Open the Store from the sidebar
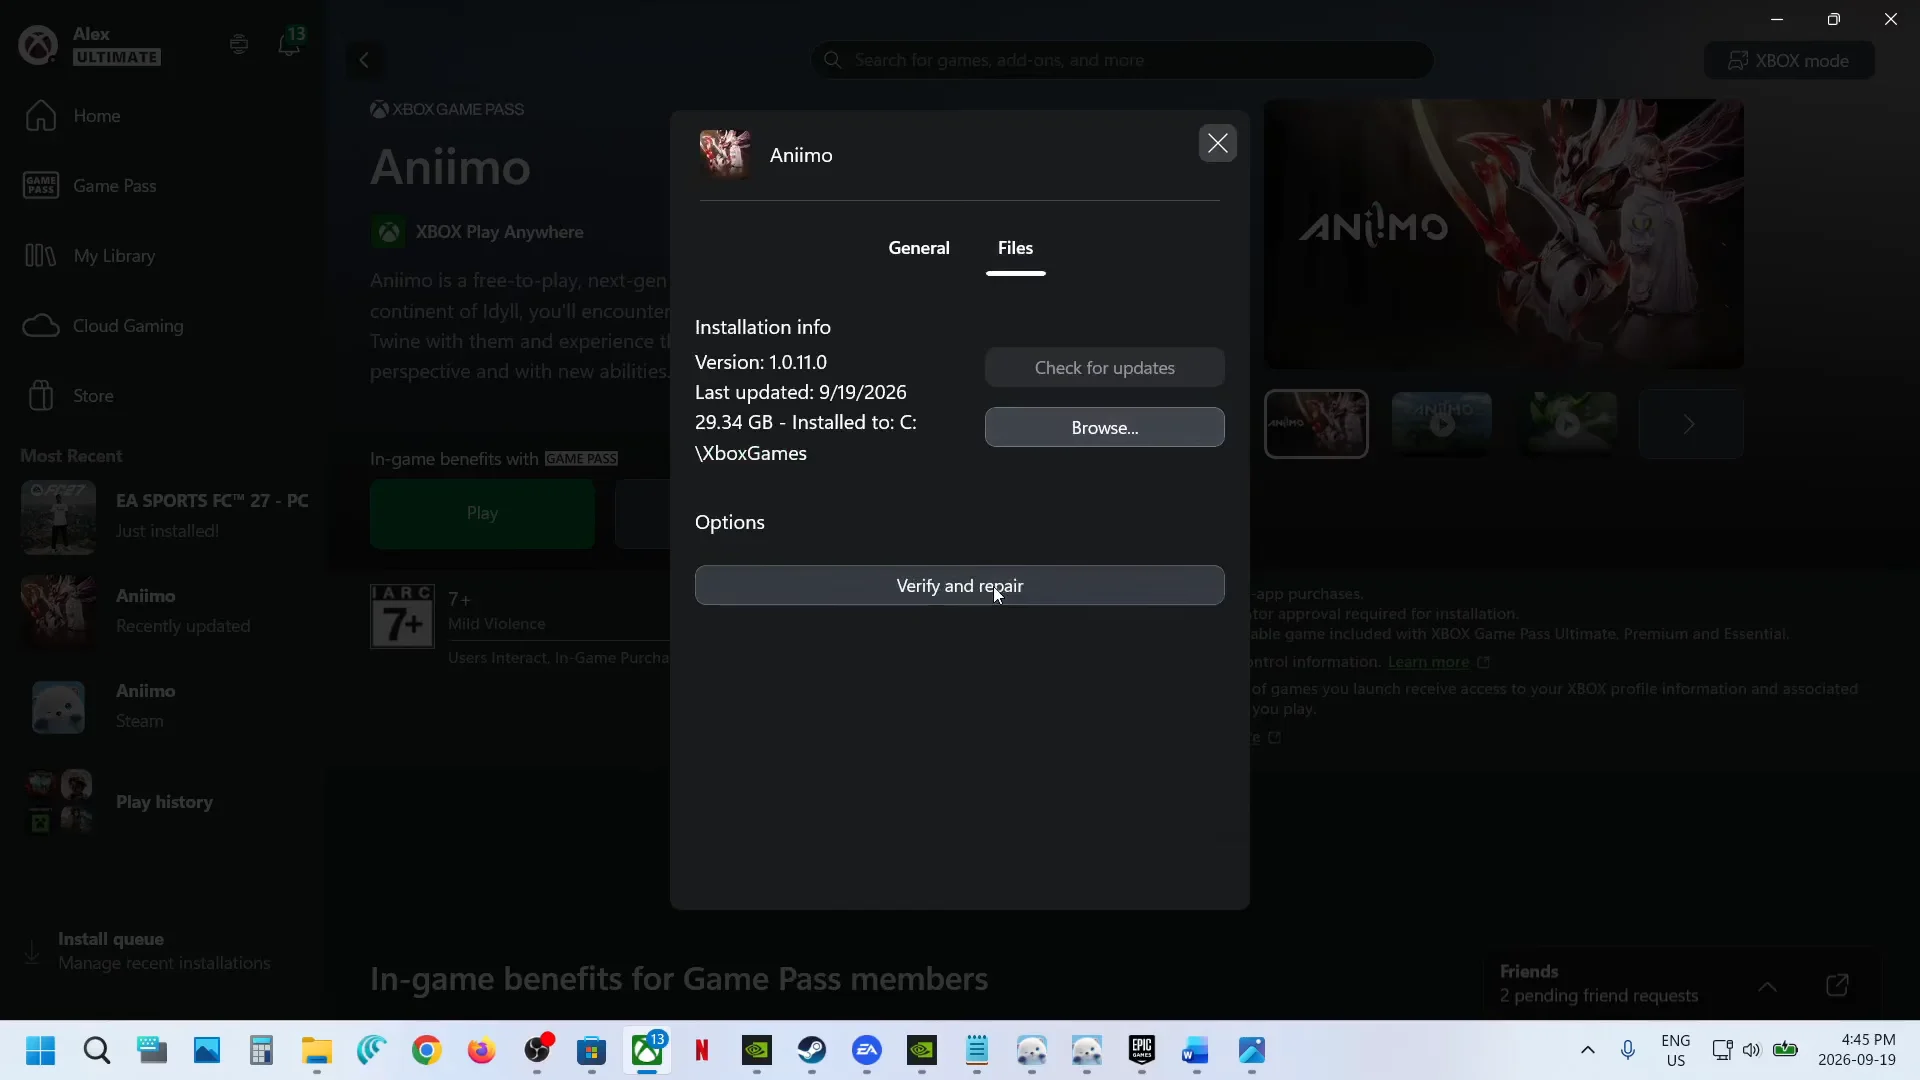This screenshot has width=1920, height=1080. pos(68,396)
